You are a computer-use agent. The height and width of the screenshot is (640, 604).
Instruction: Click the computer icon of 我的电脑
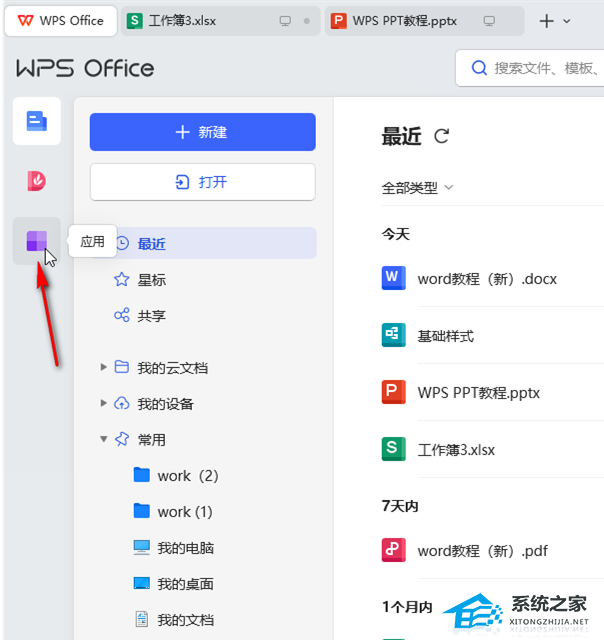(142, 547)
